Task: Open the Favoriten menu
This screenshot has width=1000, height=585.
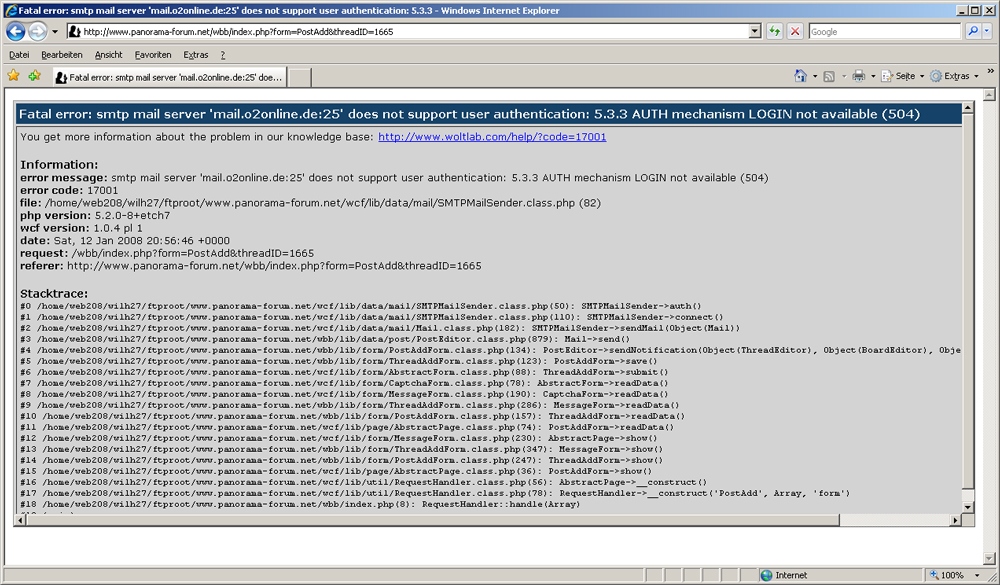Action: (153, 55)
